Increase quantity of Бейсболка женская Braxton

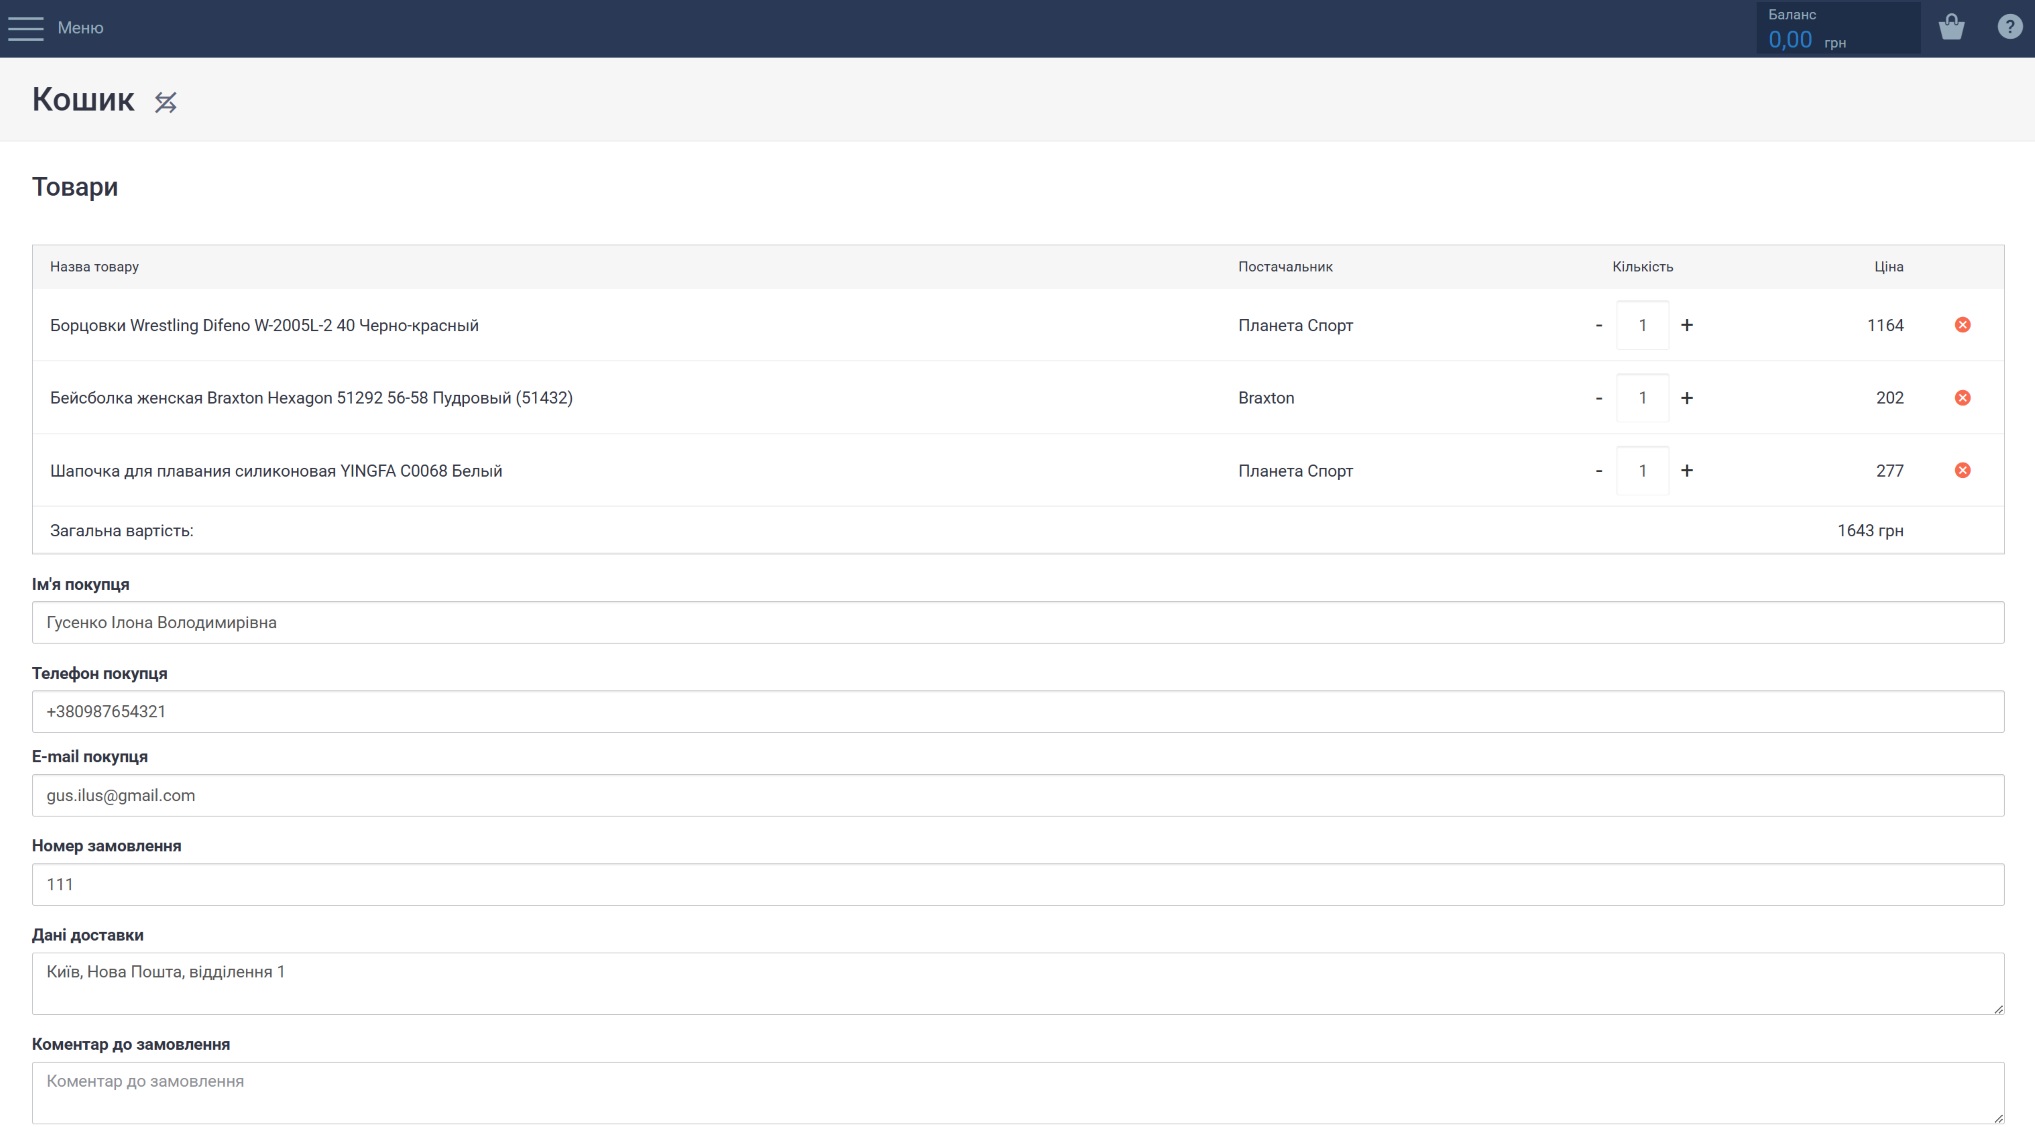[x=1687, y=398]
